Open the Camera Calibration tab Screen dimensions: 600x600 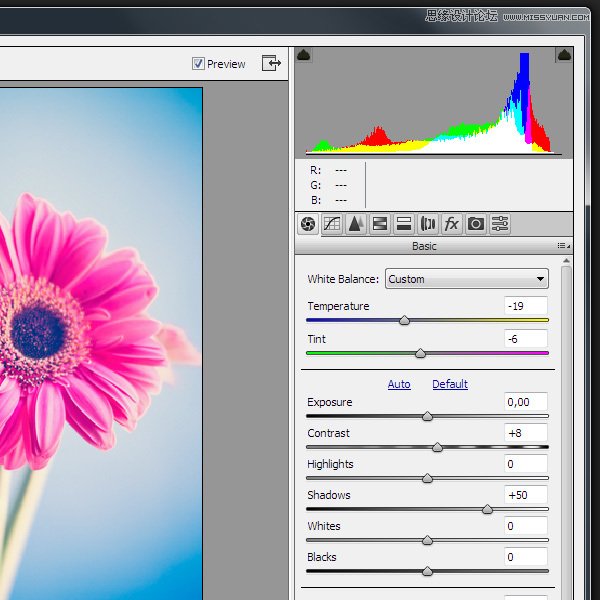click(x=476, y=224)
